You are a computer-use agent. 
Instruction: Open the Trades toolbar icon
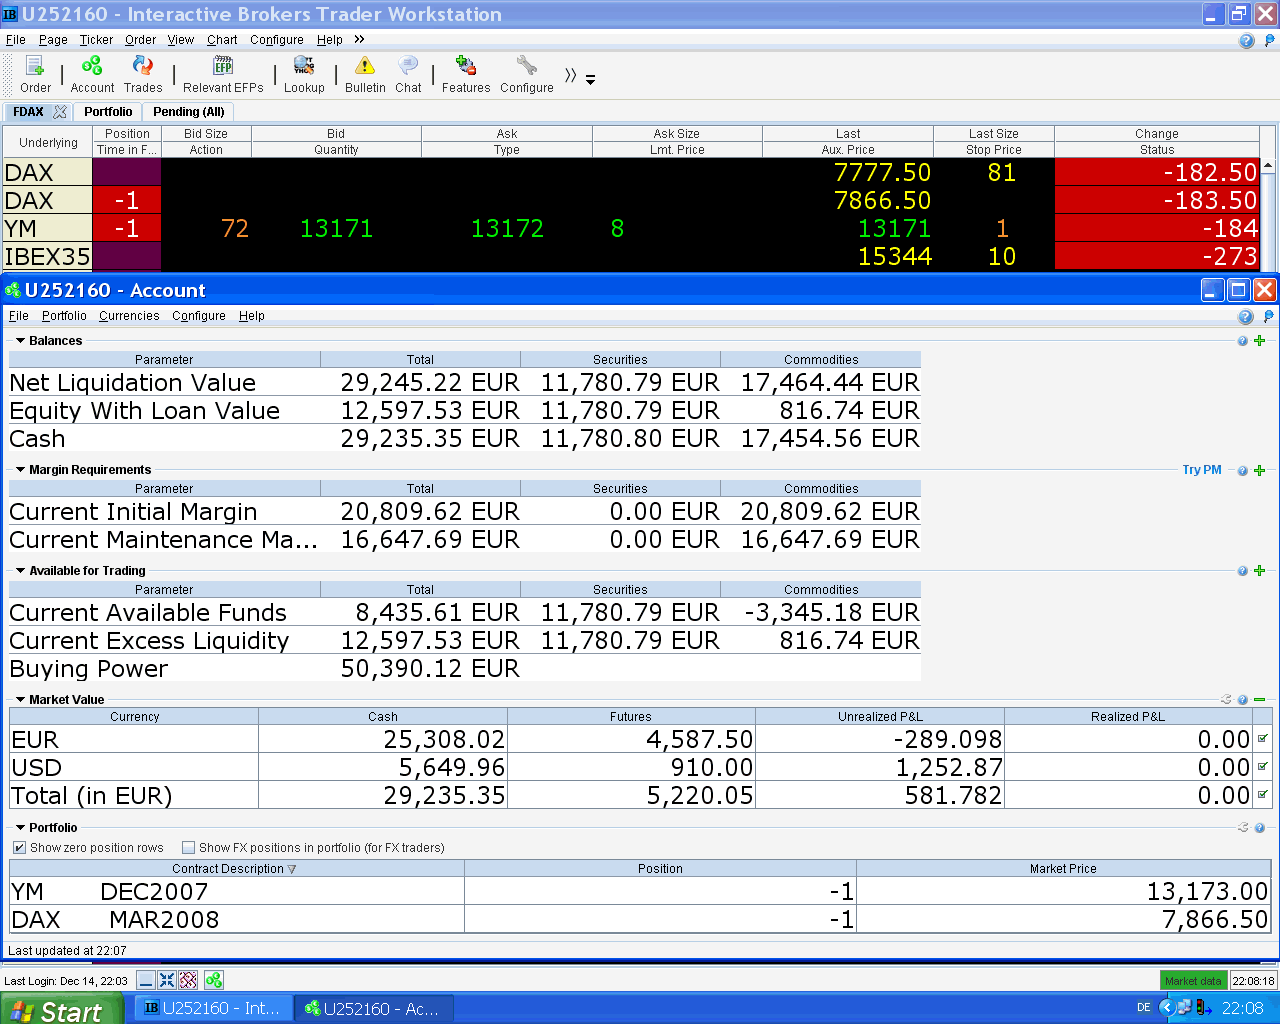(143, 67)
